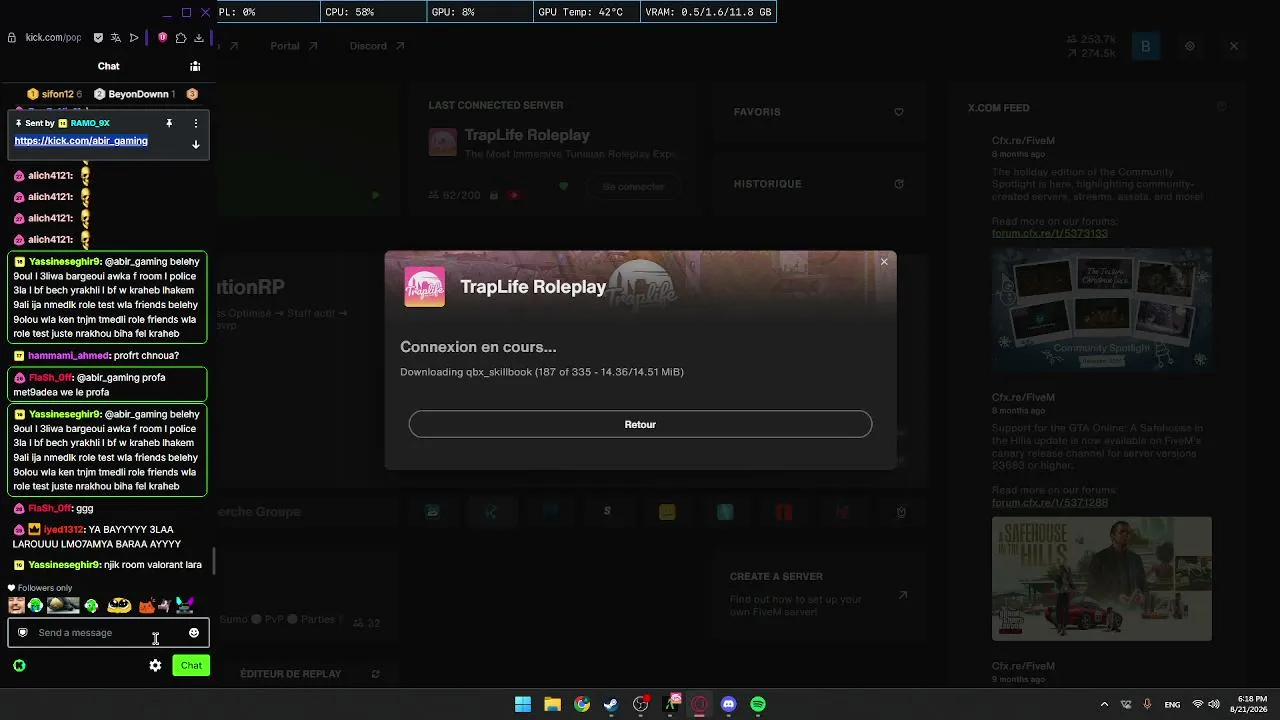Viewport: 1280px width, 720px height.
Task: Open forum.cfx.re/t/5371288 link in X.com feed
Action: click(x=1050, y=503)
